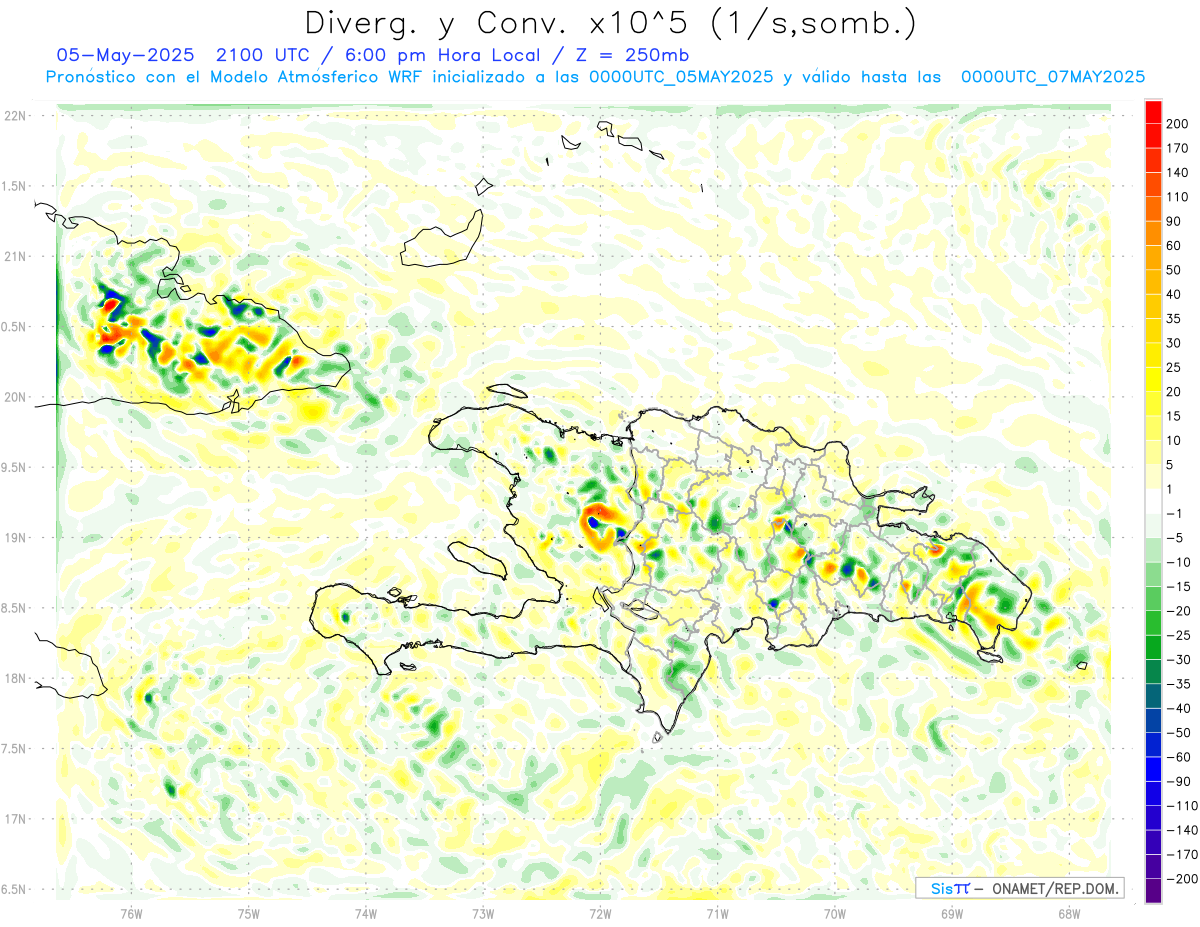
Task: Click the '-5' color bar value
Action: click(1174, 539)
